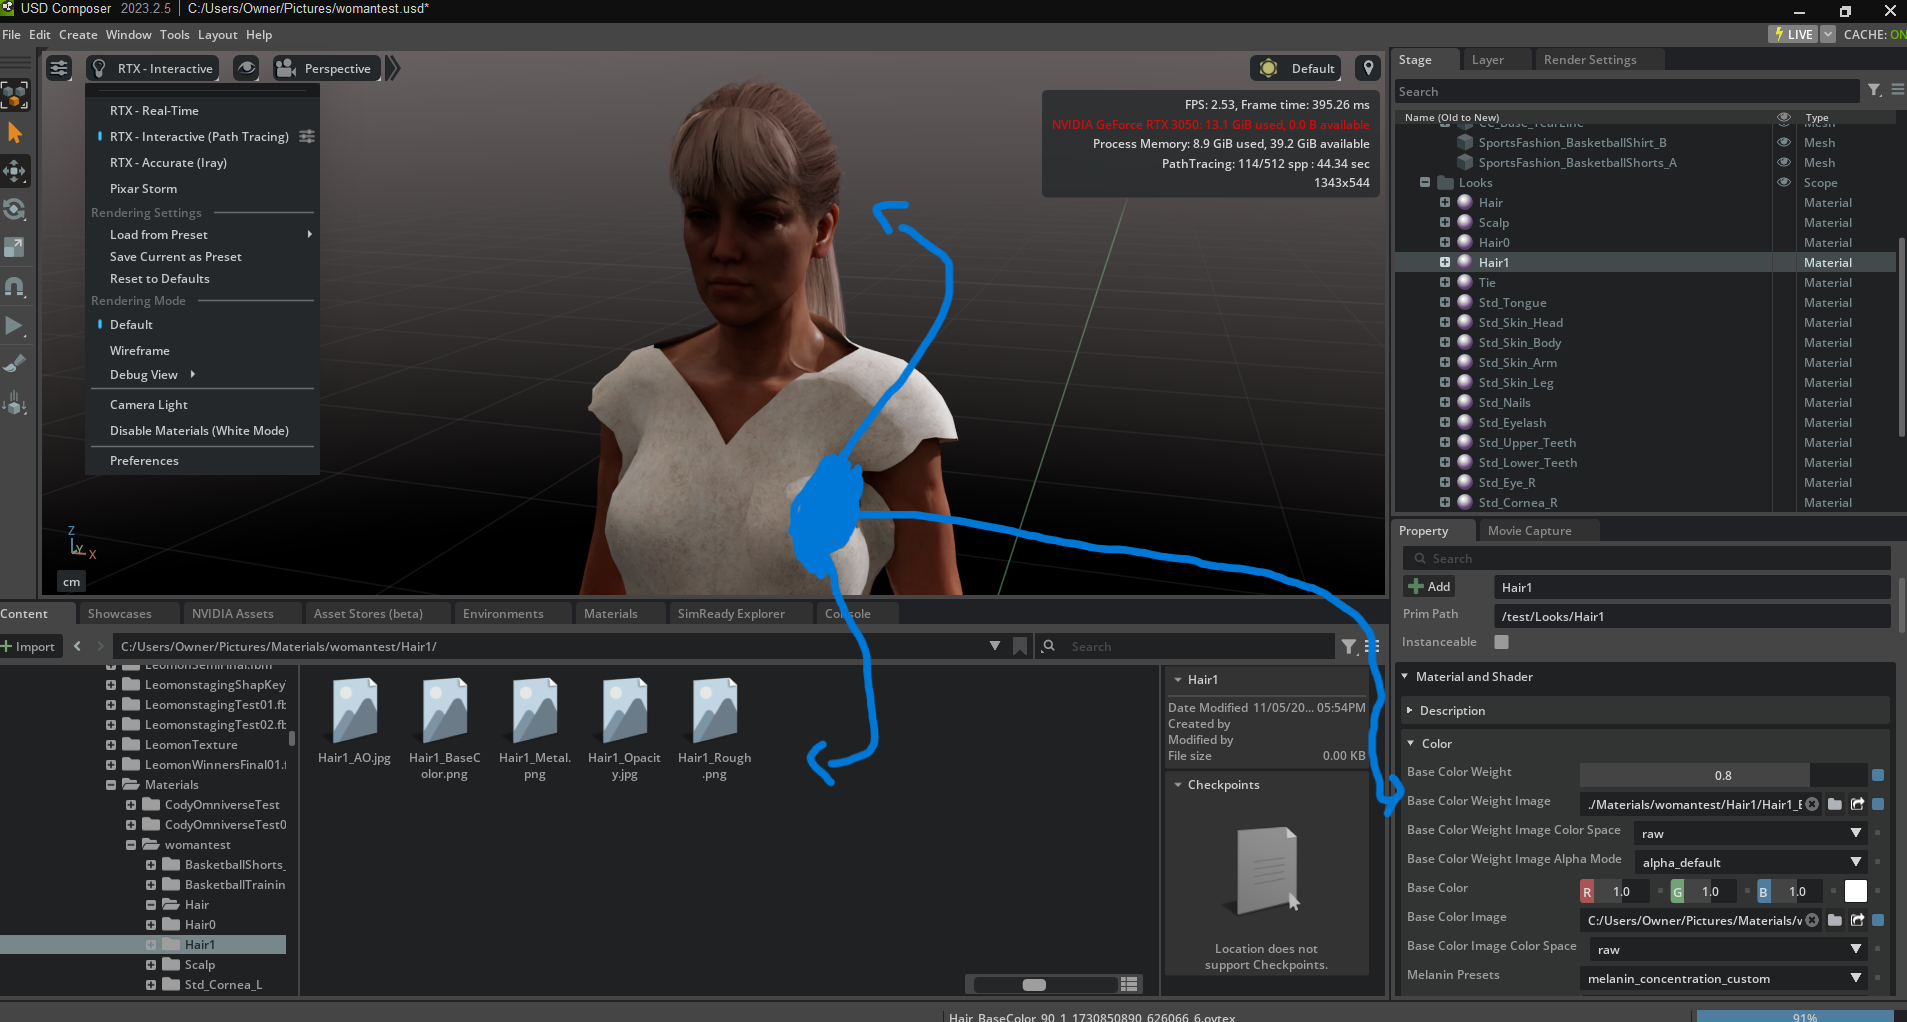Toggle the snap magnet tool
This screenshot has width=1907, height=1022.
pyautogui.click(x=15, y=287)
